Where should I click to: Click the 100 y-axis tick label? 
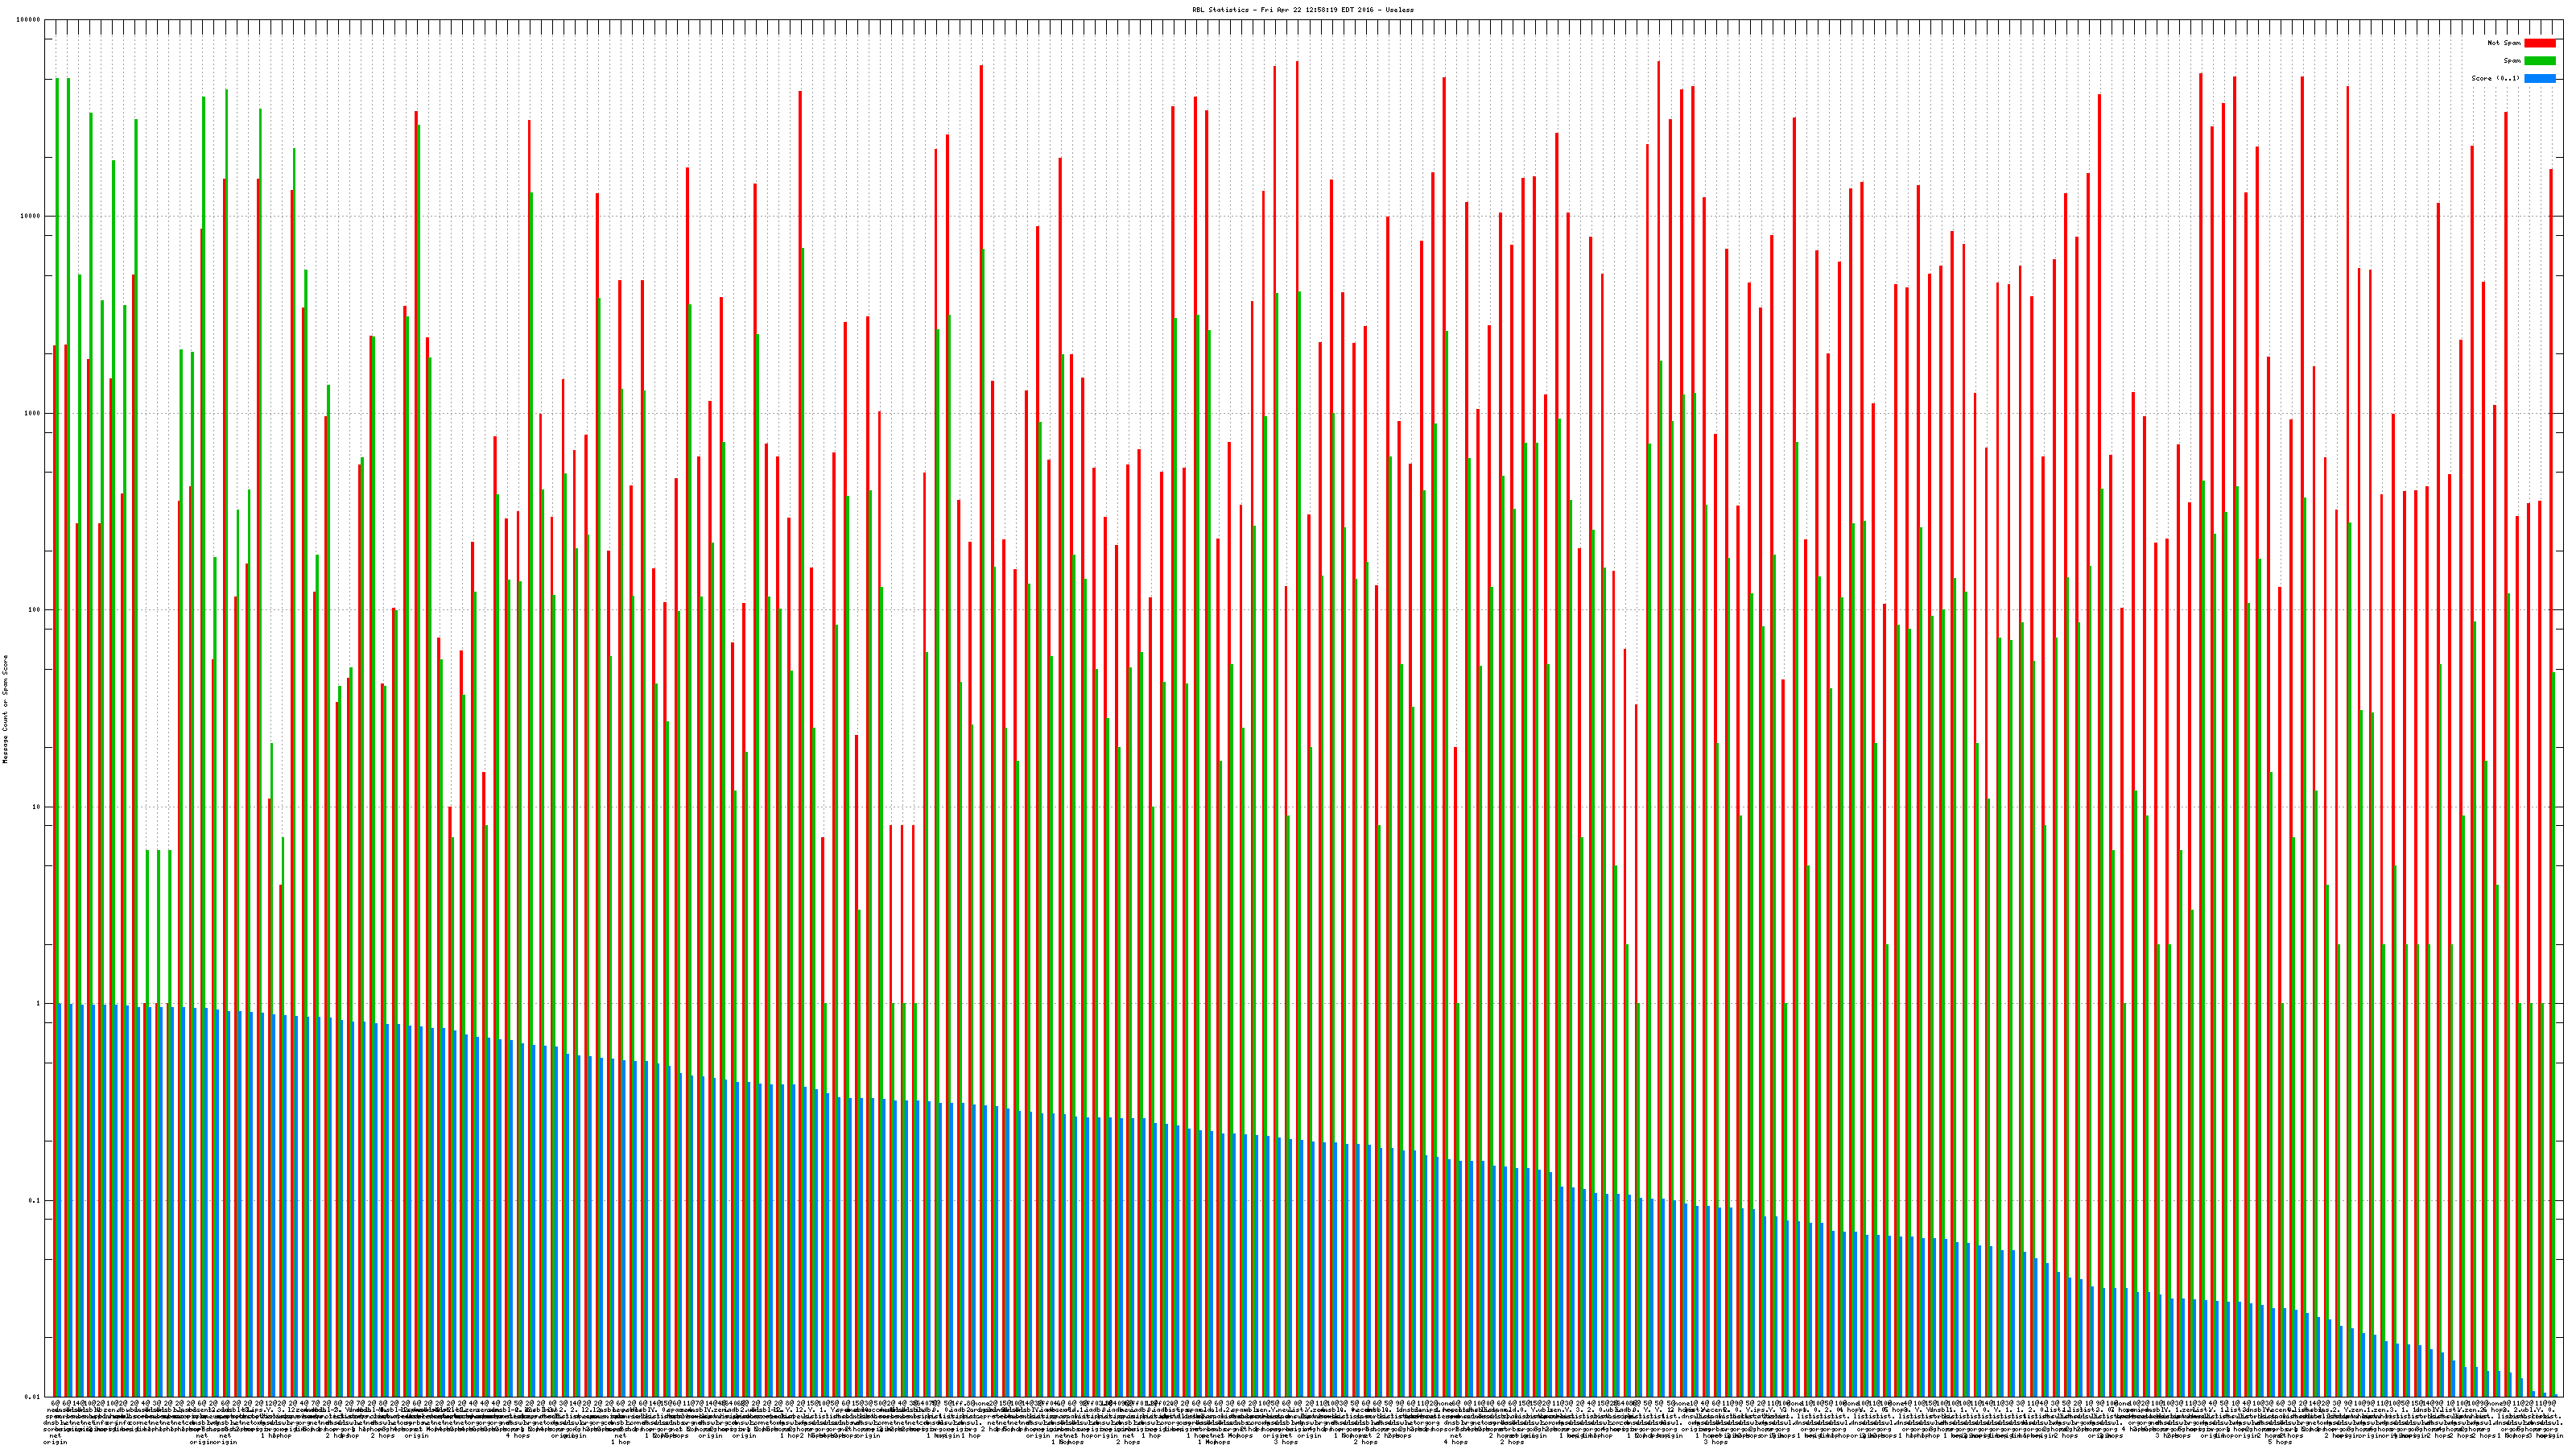[34, 610]
